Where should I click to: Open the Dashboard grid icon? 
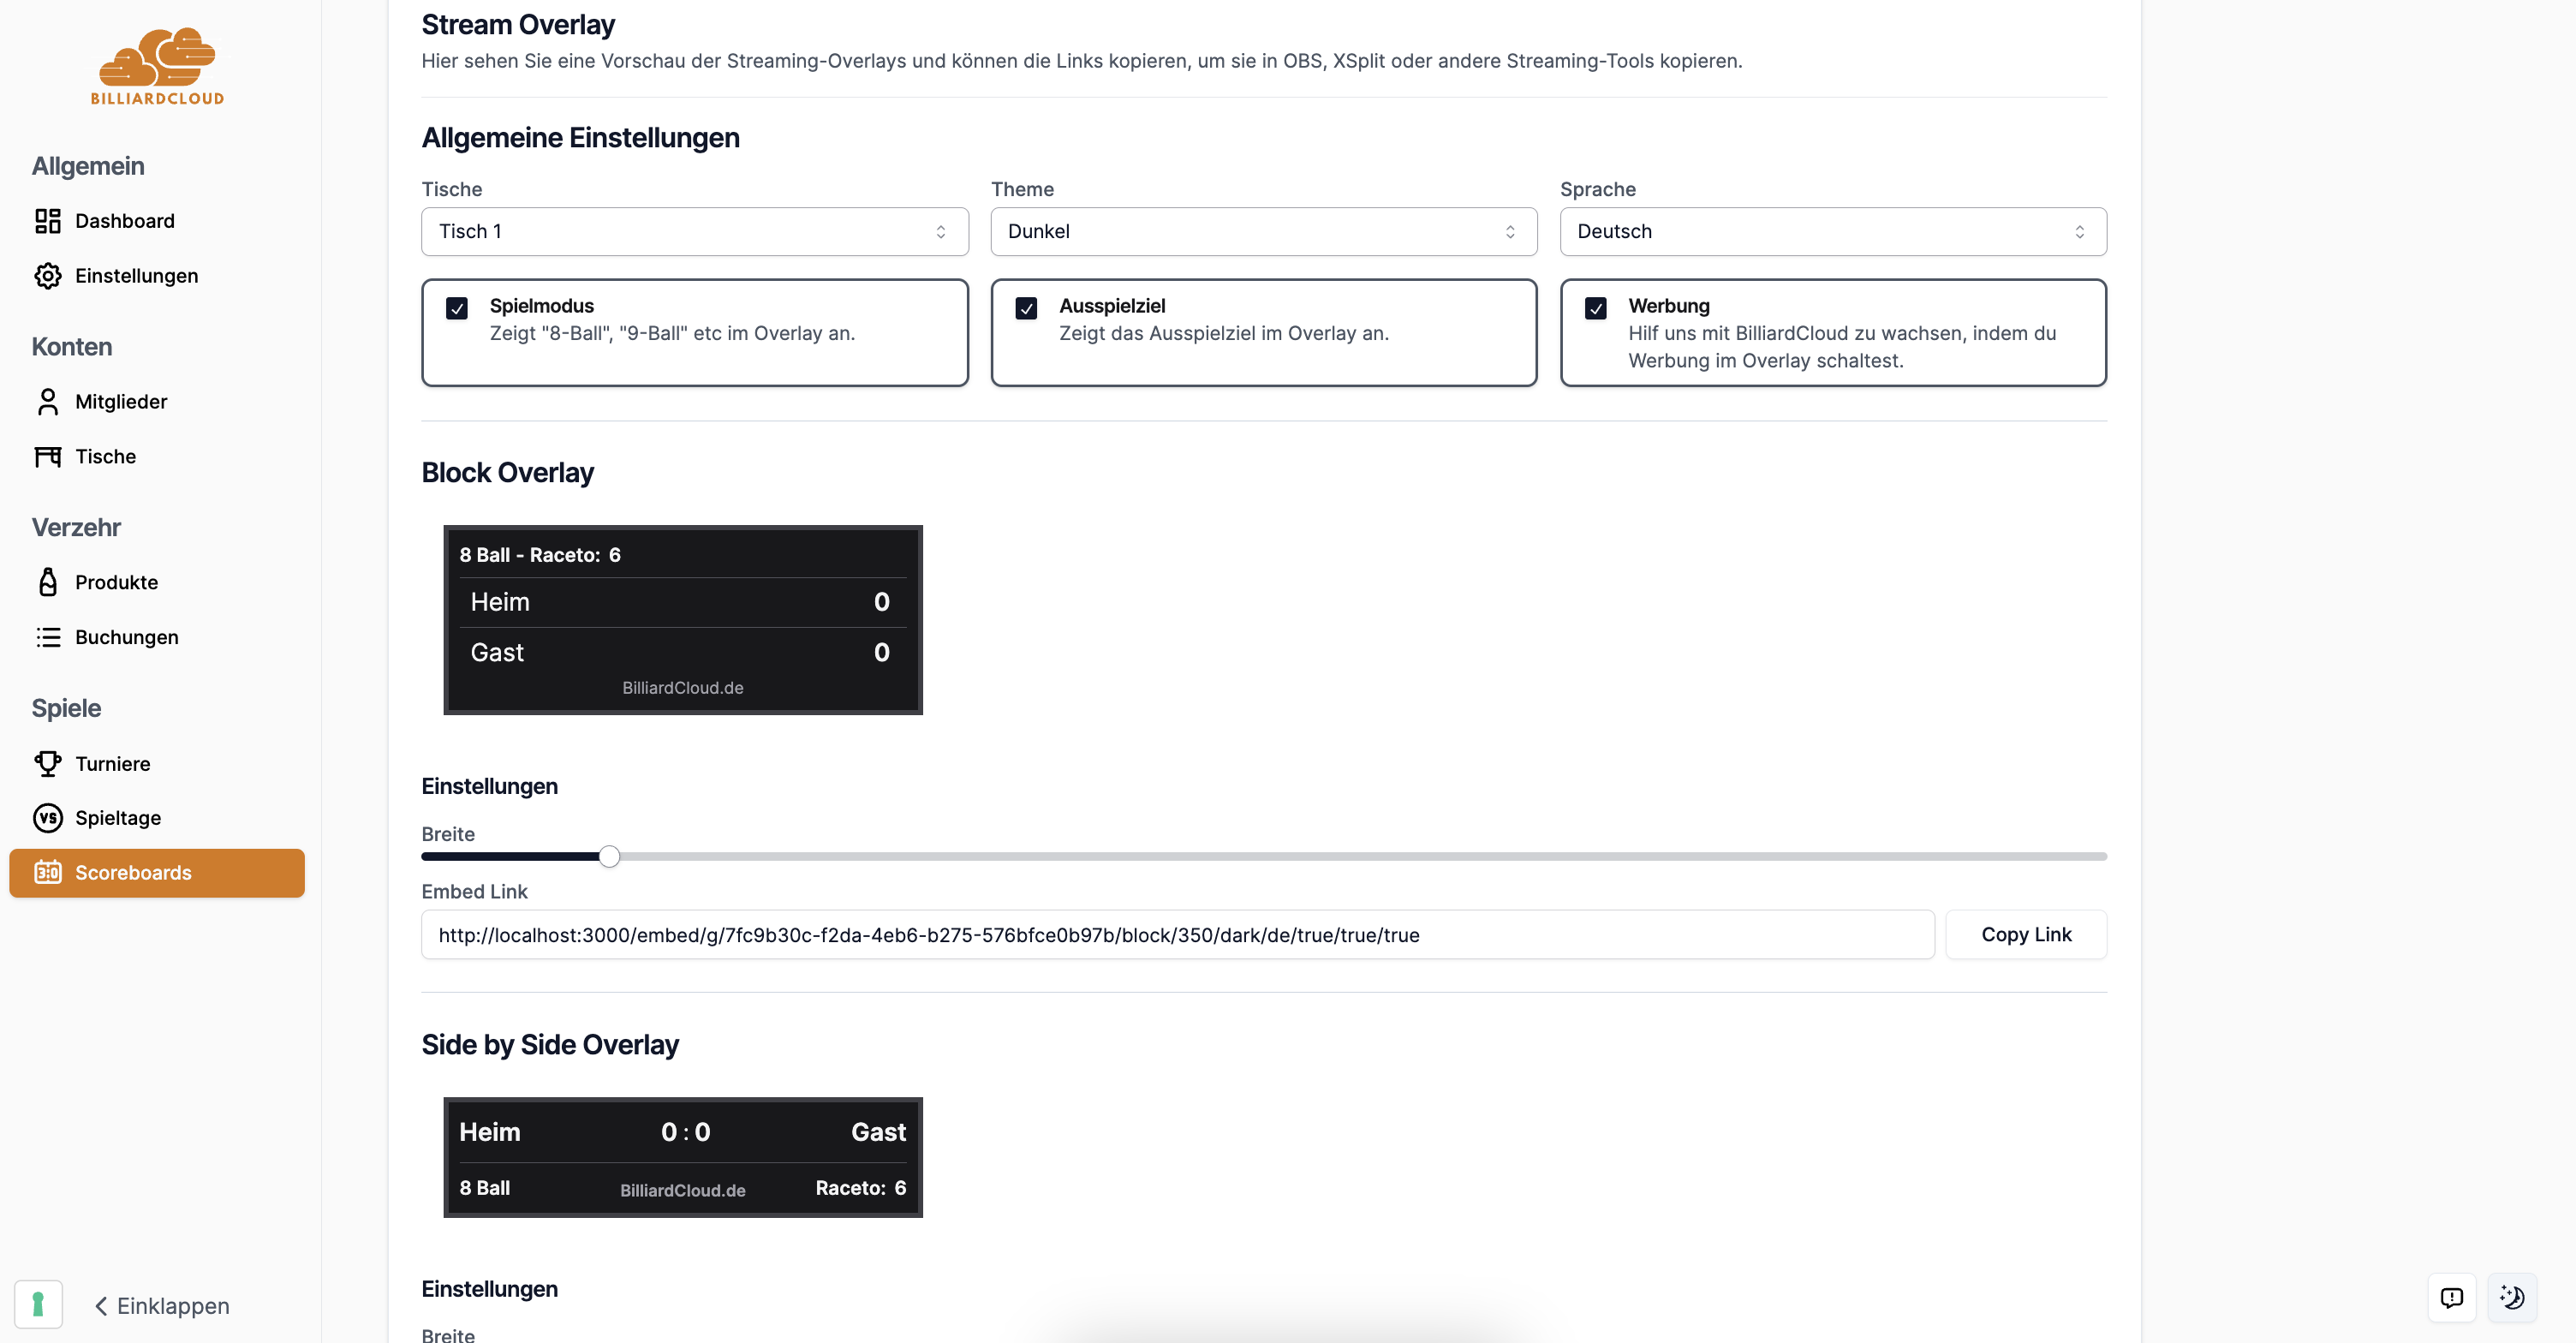[x=48, y=221]
